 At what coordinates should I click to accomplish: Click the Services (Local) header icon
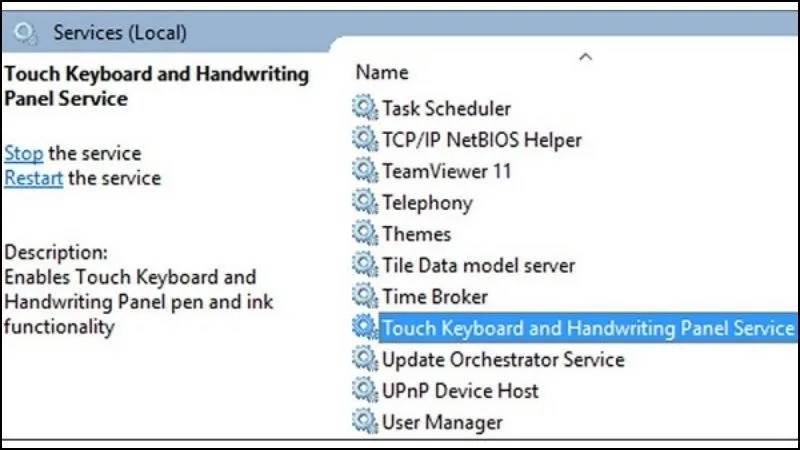[27, 33]
